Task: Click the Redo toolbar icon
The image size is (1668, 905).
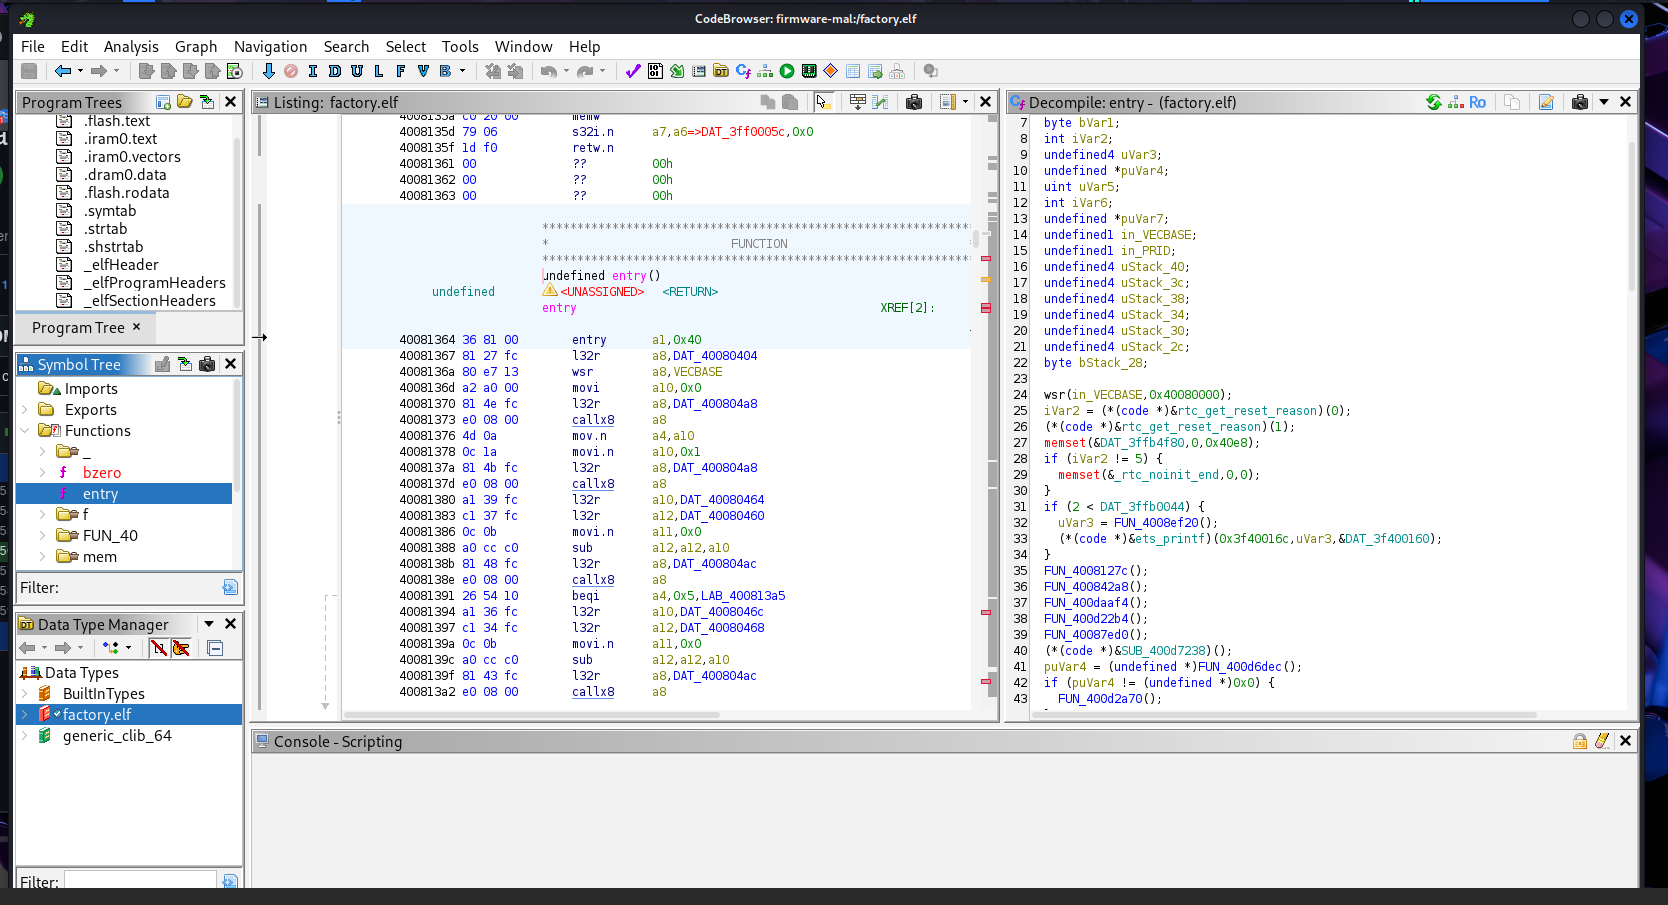Action: 585,71
